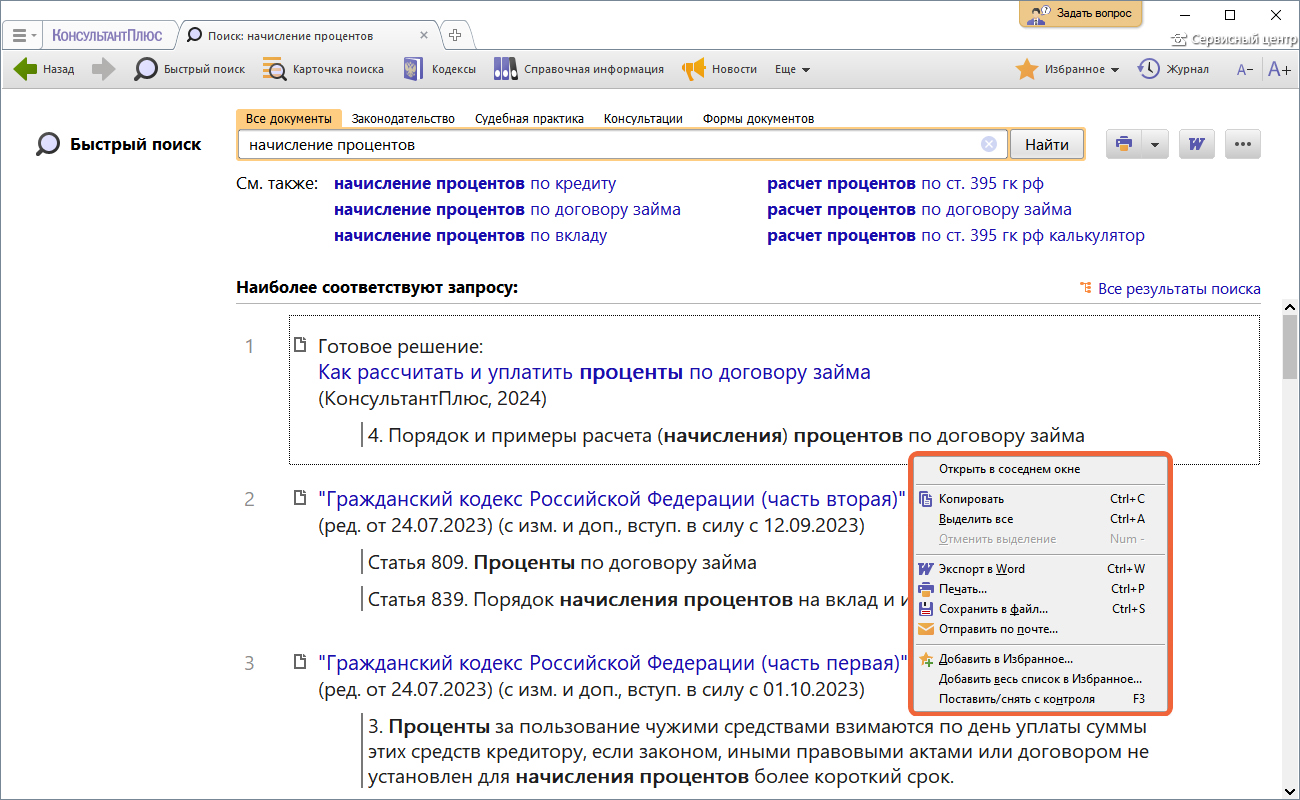Go back with the green Назад arrow
Screen dimensions: 1300x800
pyautogui.click(x=44, y=69)
